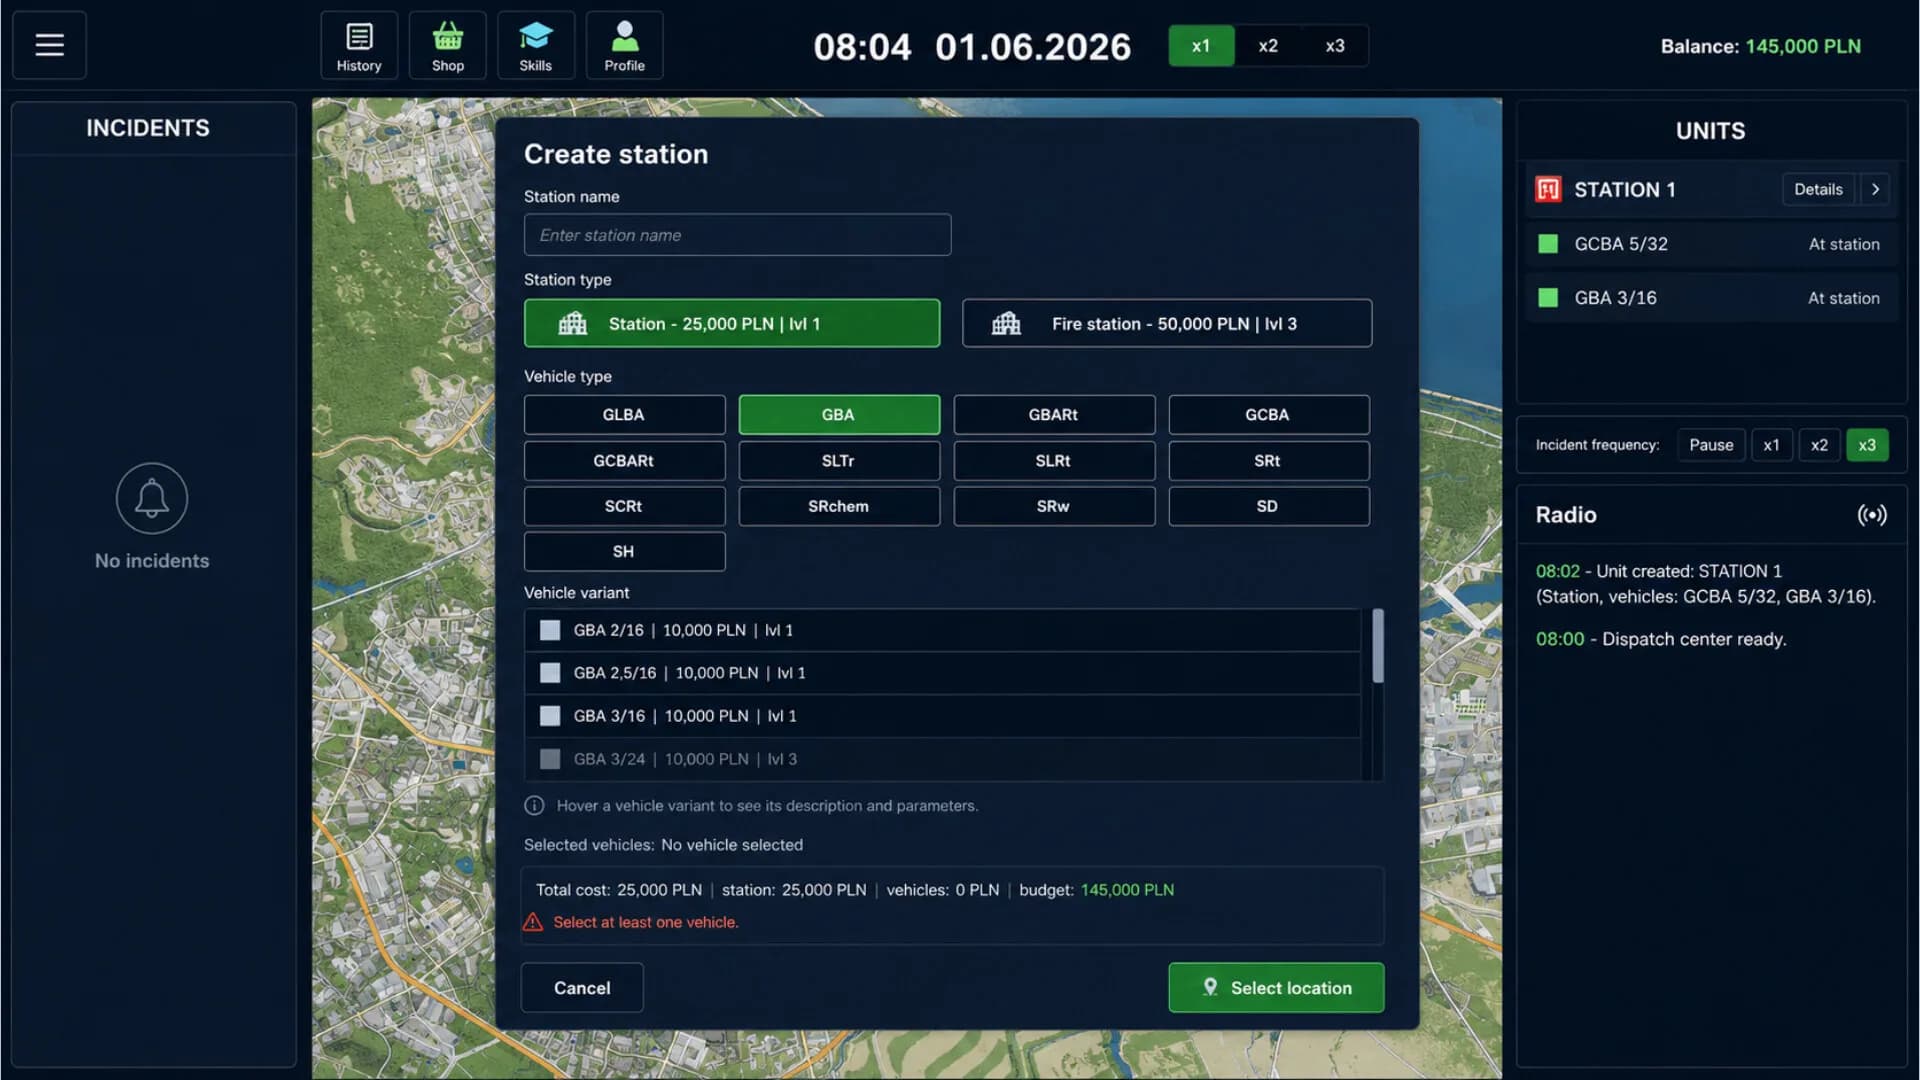1920x1080 pixels.
Task: Select the SRchem vehicle type
Action: tap(838, 506)
